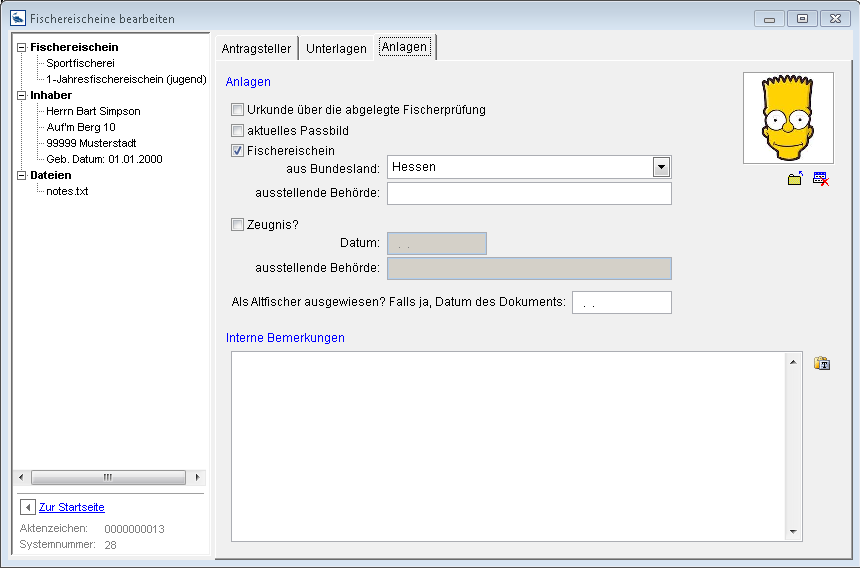Click the load photo folder icon
The width and height of the screenshot is (860, 568).
pyautogui.click(x=795, y=179)
